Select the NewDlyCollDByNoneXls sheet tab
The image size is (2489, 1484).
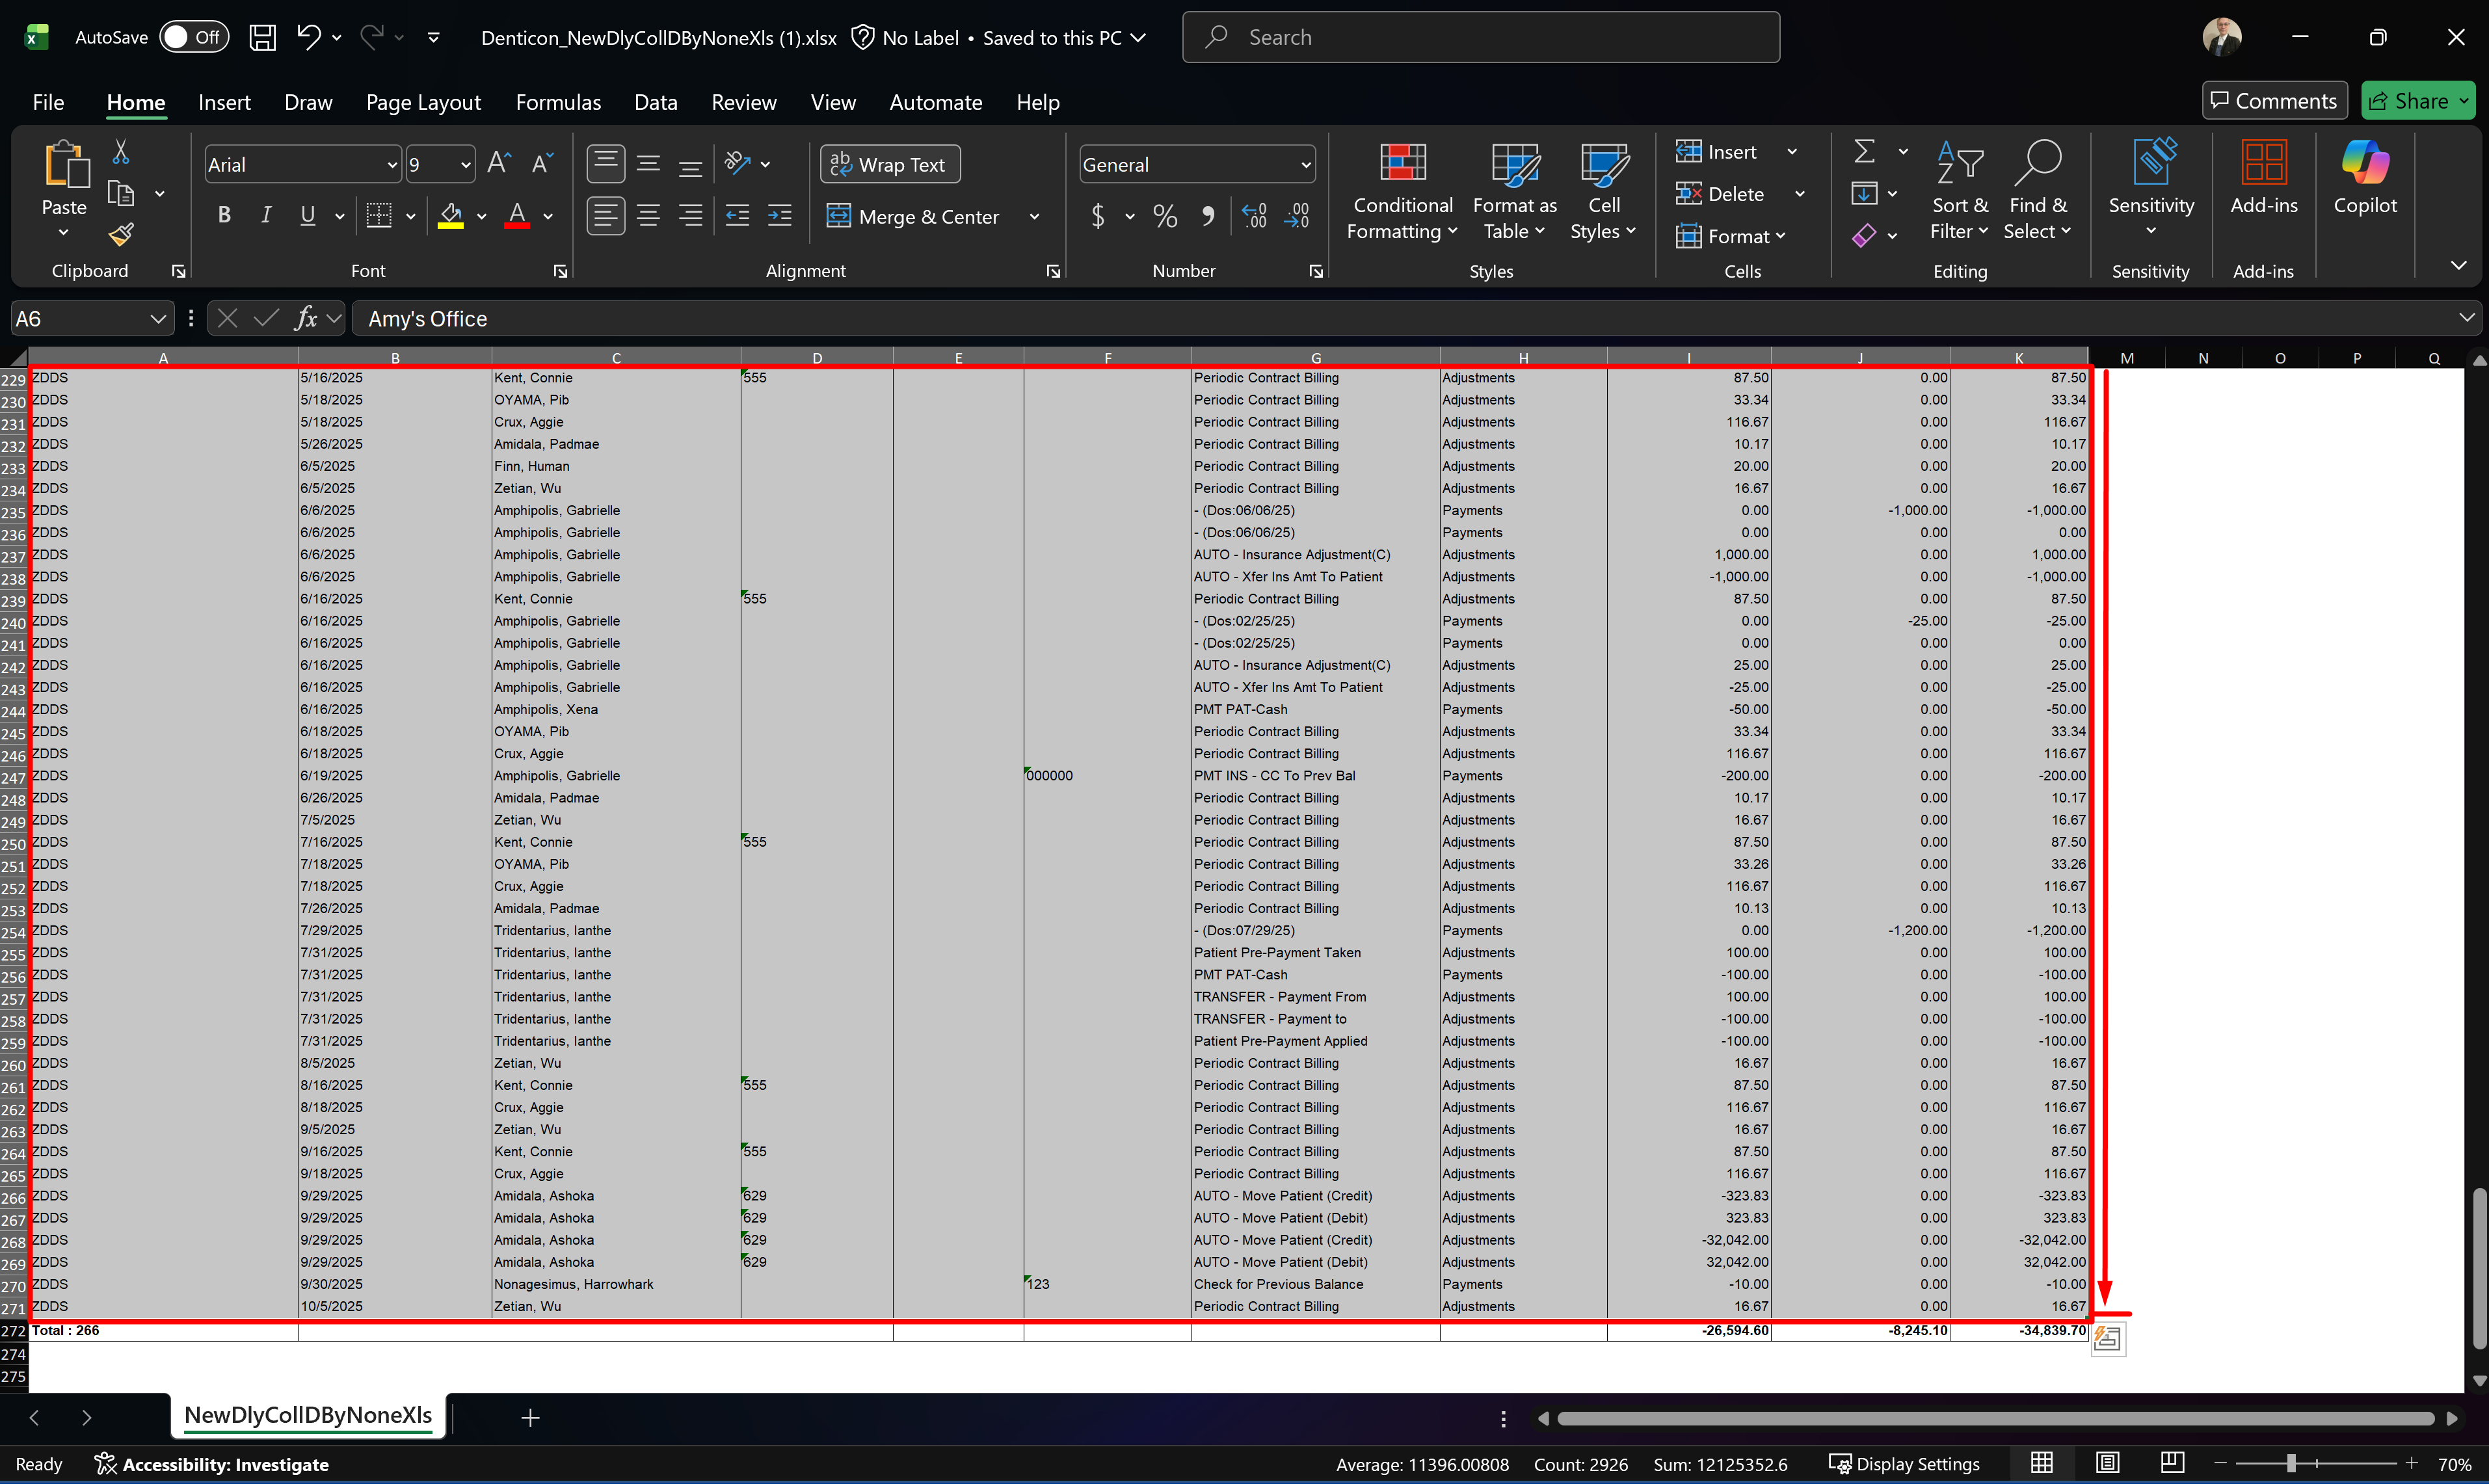click(308, 1415)
